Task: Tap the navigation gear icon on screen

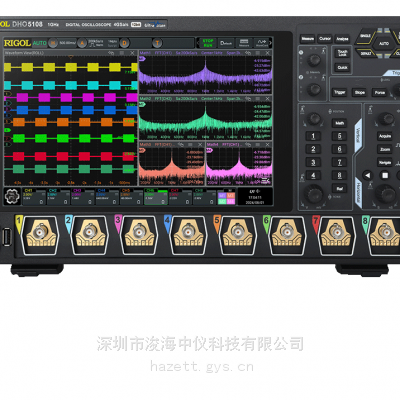Action: tap(12, 197)
